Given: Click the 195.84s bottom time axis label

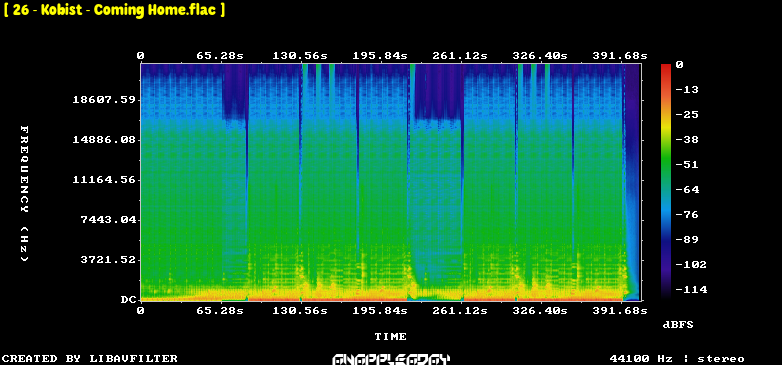Looking at the screenshot, I should (x=380, y=311).
